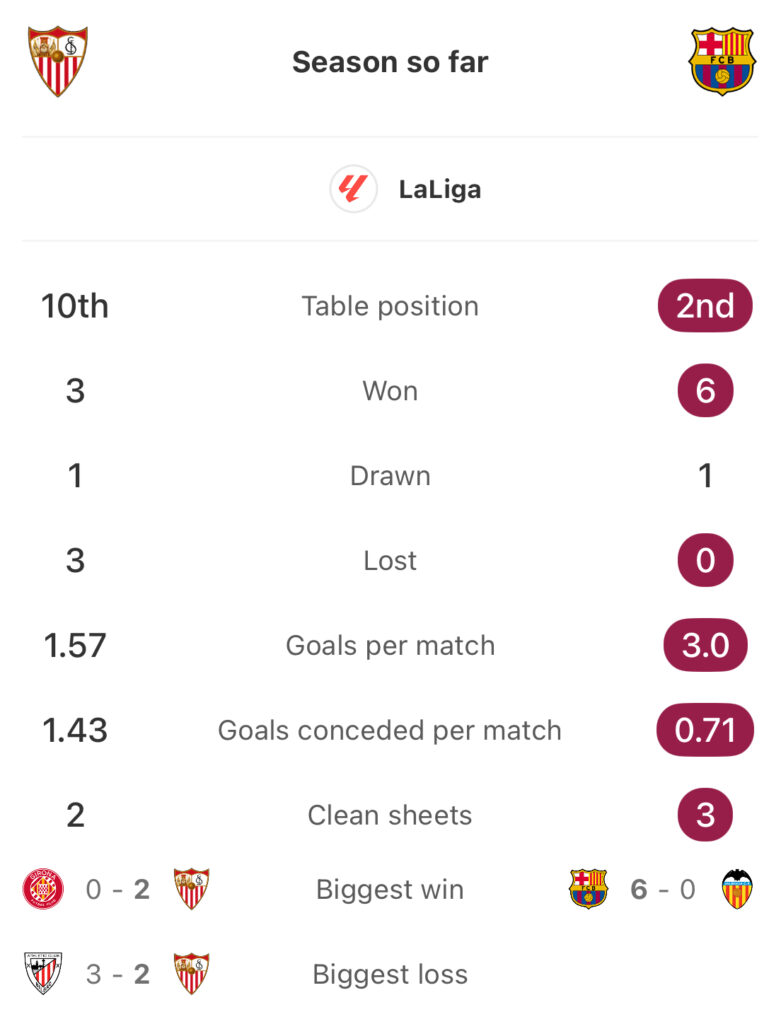Tap Sevilla's 10th table position value
The image size is (781, 1024).
point(75,306)
